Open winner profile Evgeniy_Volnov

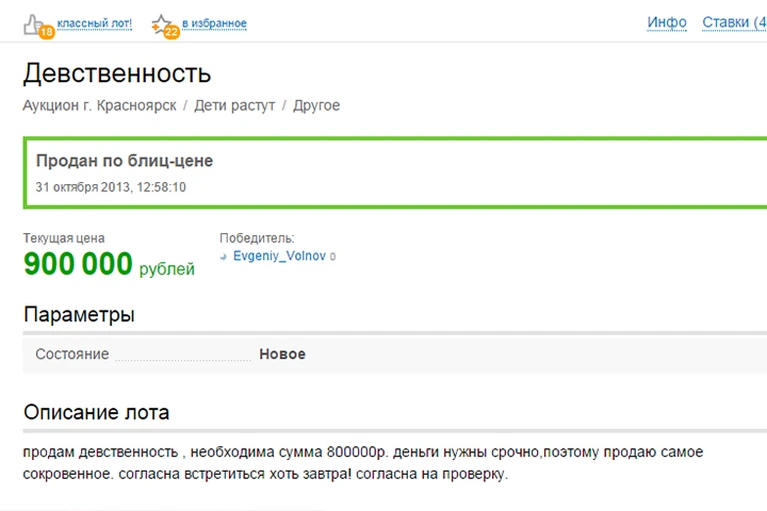(x=279, y=256)
